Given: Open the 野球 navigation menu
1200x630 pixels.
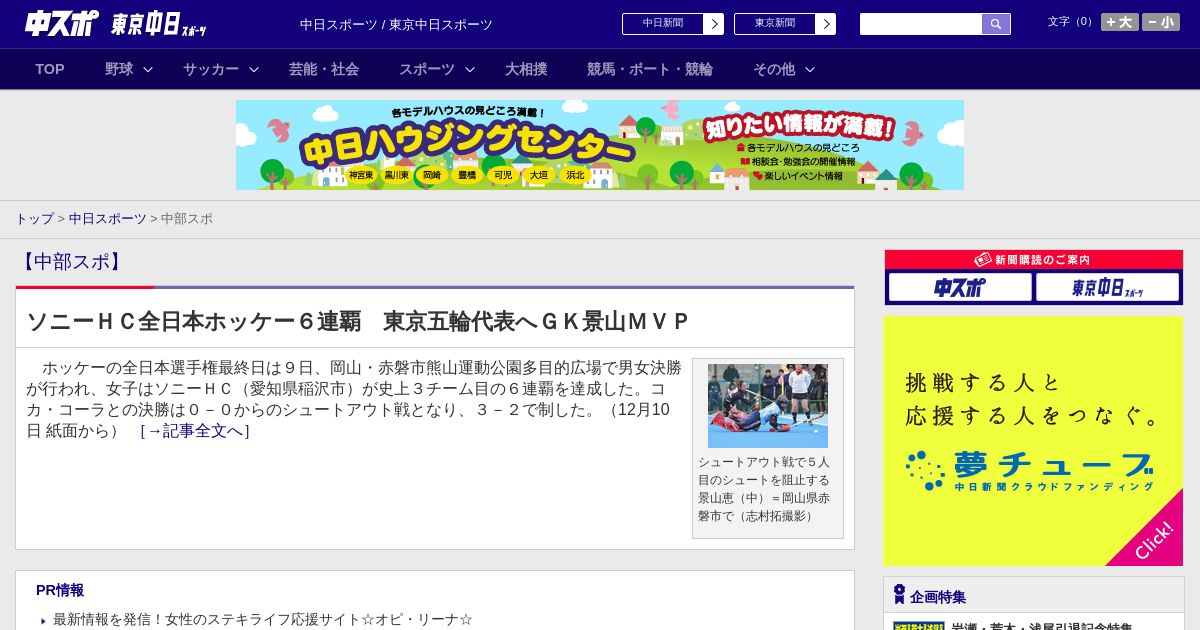Looking at the screenshot, I should click(x=119, y=69).
